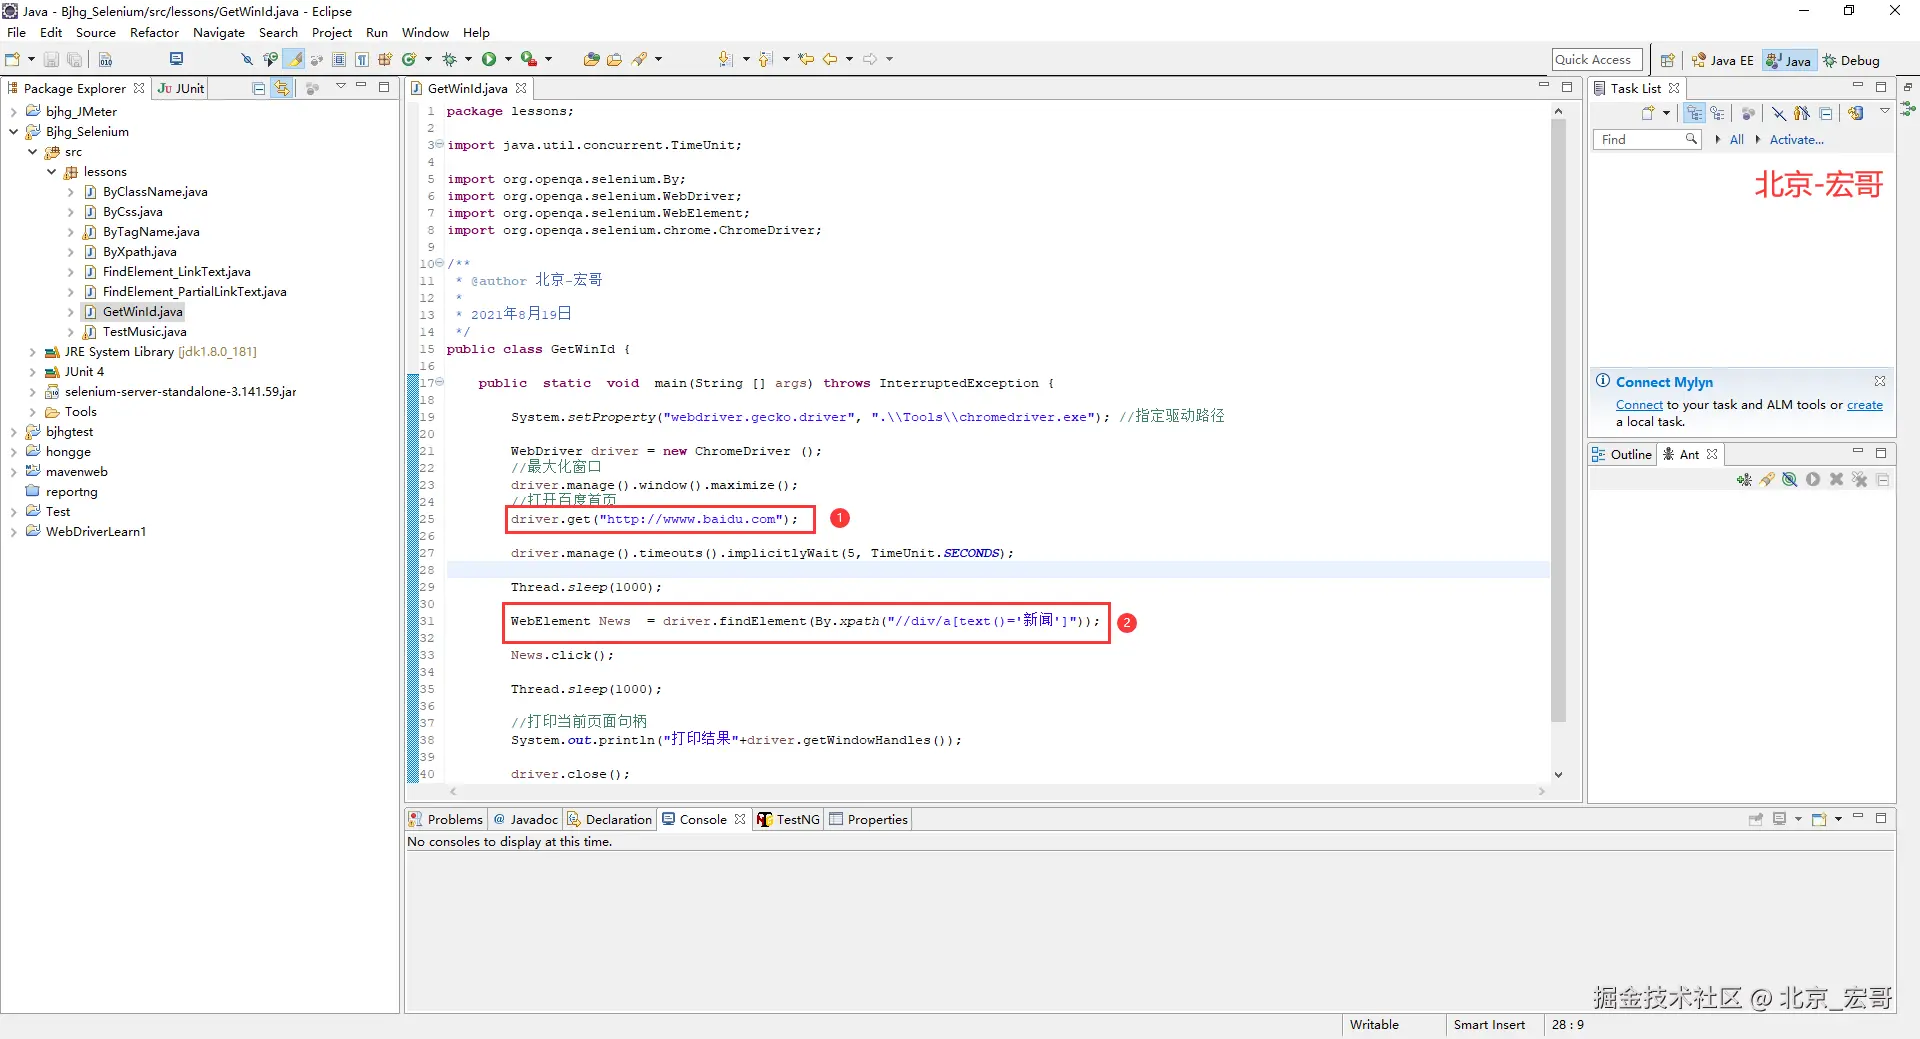Collapse All in Task List toolbar
The image size is (1920, 1039).
tap(1826, 113)
